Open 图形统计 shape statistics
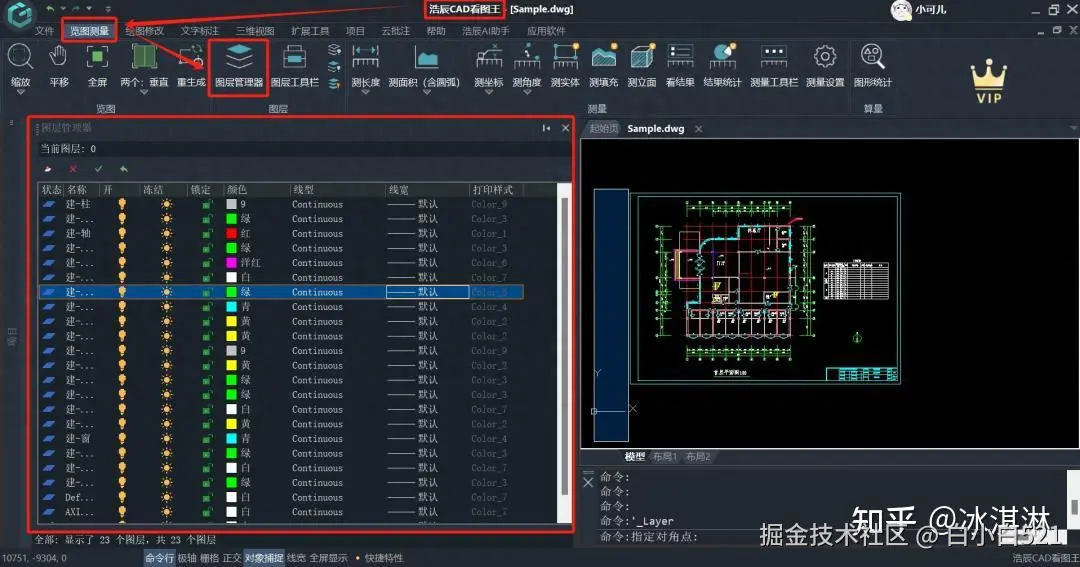Image resolution: width=1080 pixels, height=567 pixels. pos(873,65)
